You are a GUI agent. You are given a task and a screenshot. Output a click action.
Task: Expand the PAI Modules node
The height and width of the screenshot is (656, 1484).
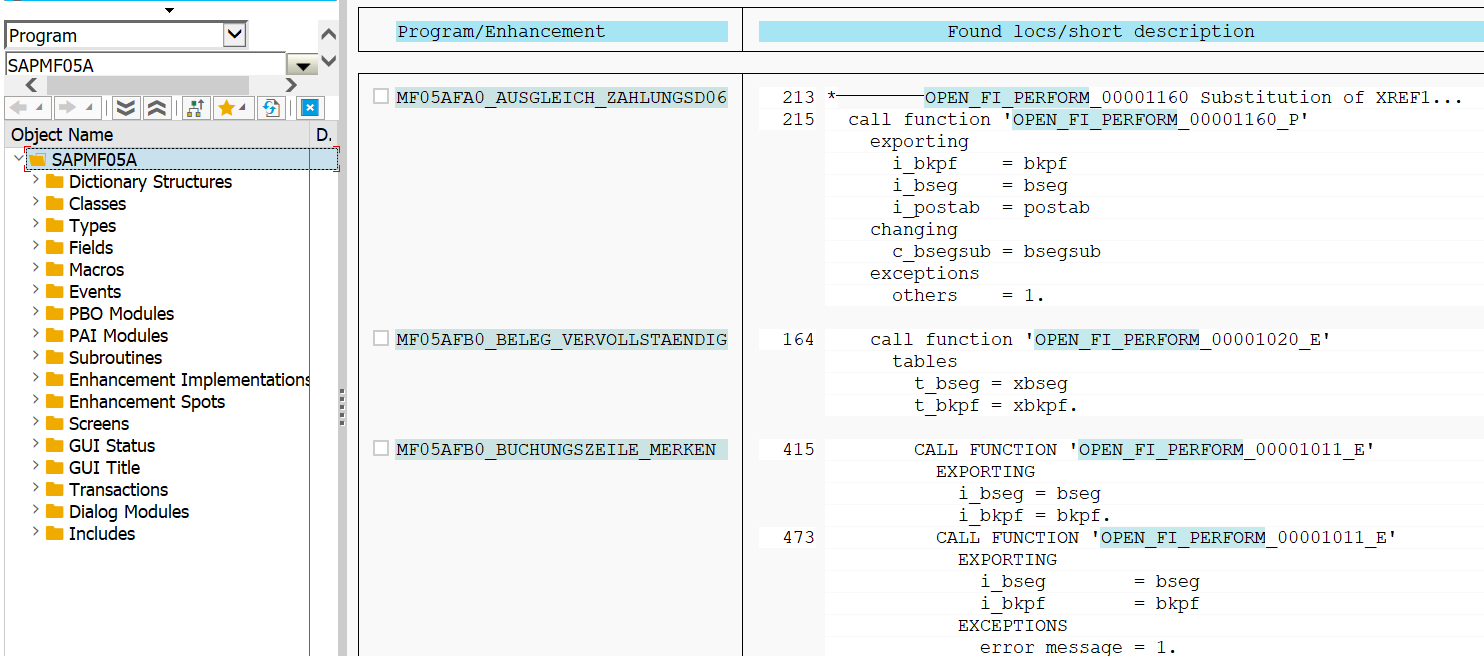(x=36, y=335)
